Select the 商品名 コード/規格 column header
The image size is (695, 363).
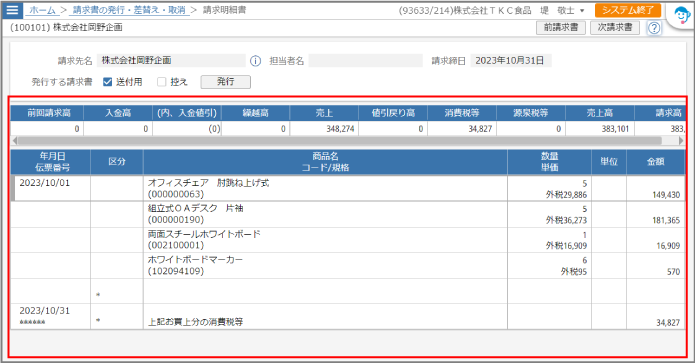(x=325, y=162)
